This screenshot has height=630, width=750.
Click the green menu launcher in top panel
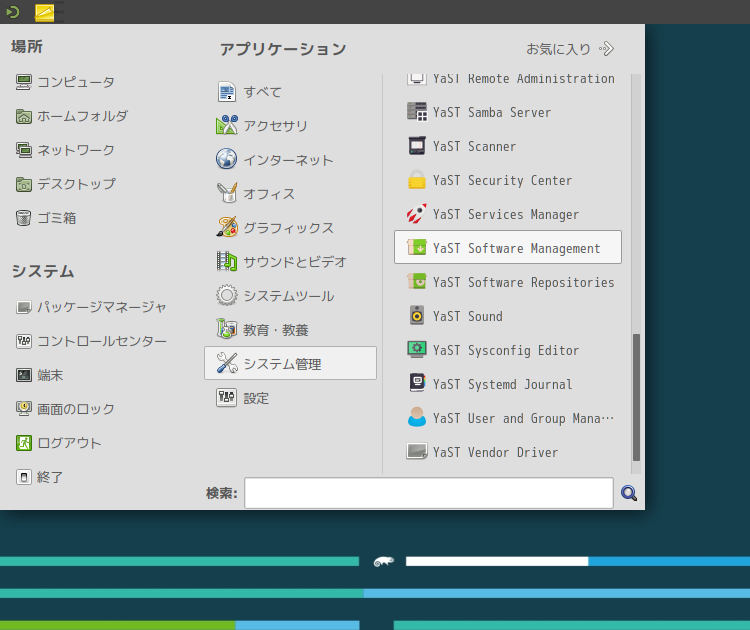pyautogui.click(x=13, y=12)
